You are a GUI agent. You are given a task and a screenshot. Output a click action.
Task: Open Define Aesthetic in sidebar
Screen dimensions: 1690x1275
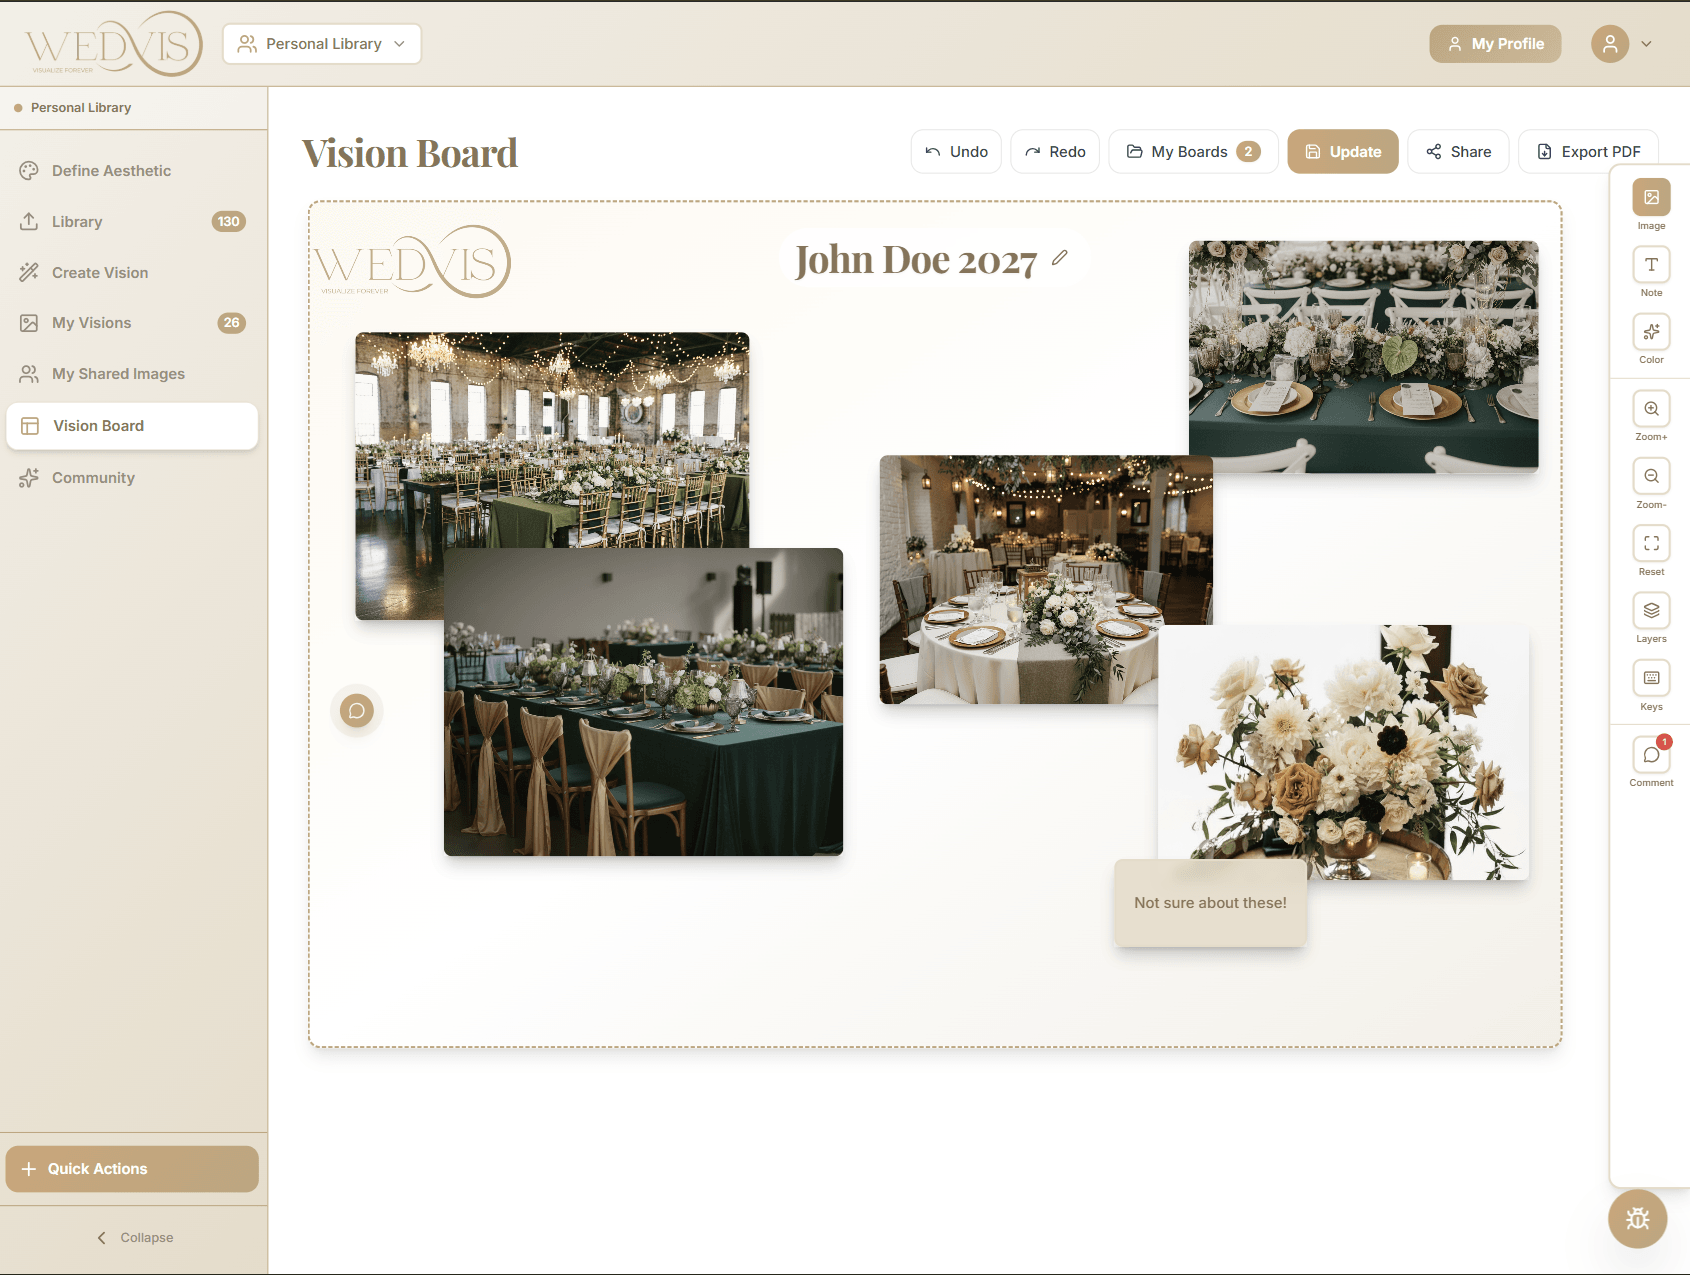[111, 171]
